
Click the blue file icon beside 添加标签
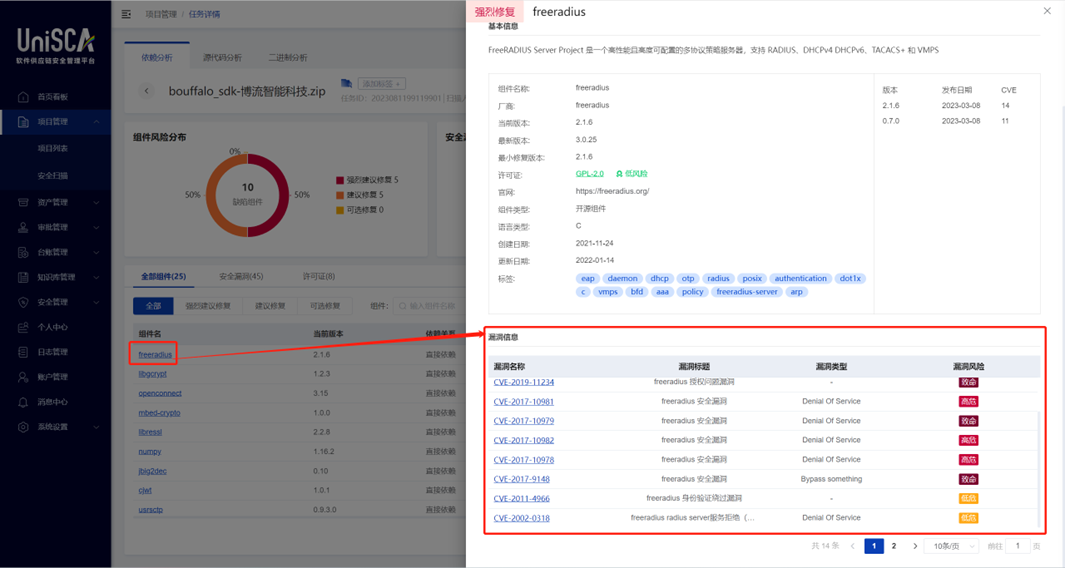pos(346,84)
